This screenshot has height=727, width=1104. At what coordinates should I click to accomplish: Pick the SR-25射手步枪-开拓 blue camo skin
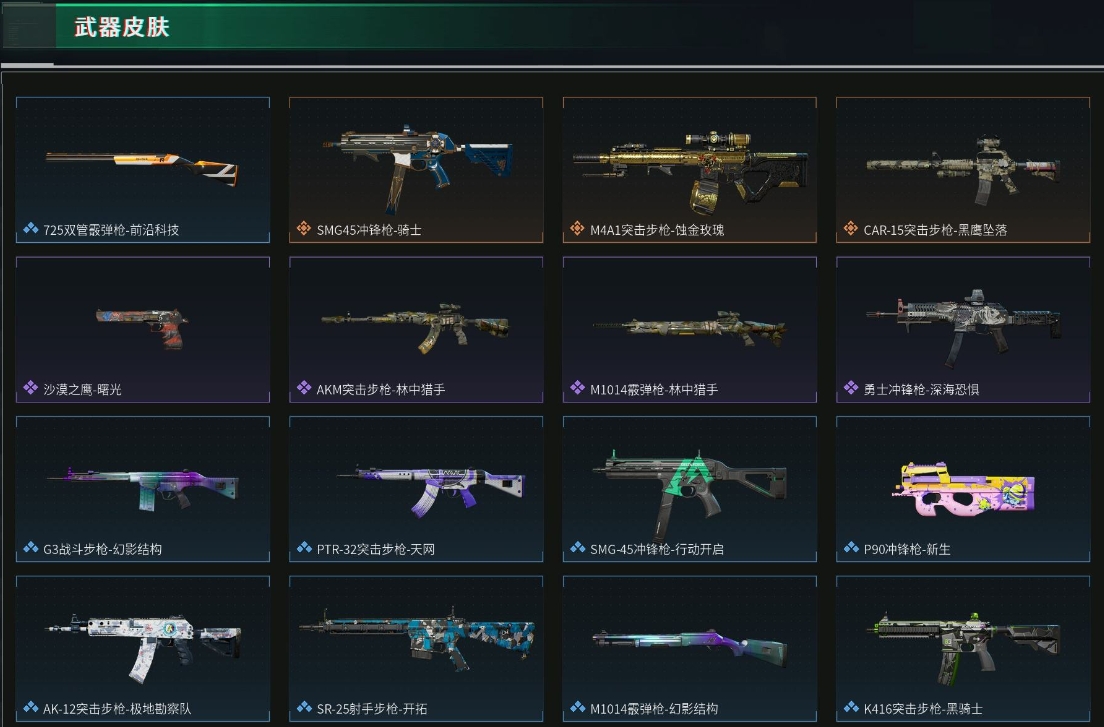point(416,649)
